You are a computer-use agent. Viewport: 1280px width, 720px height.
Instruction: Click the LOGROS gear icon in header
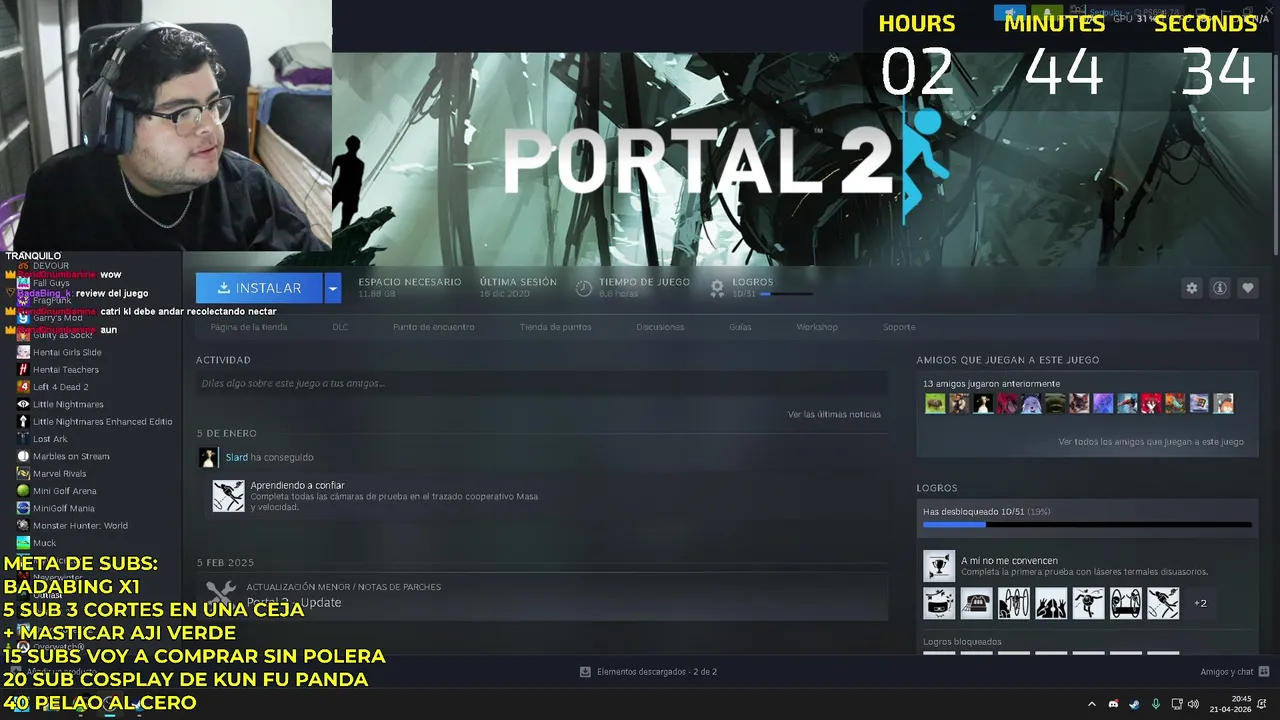pyautogui.click(x=717, y=288)
